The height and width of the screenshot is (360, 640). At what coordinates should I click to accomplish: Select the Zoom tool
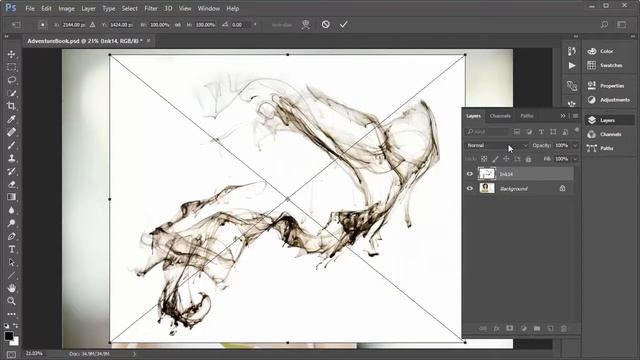pyautogui.click(x=11, y=301)
